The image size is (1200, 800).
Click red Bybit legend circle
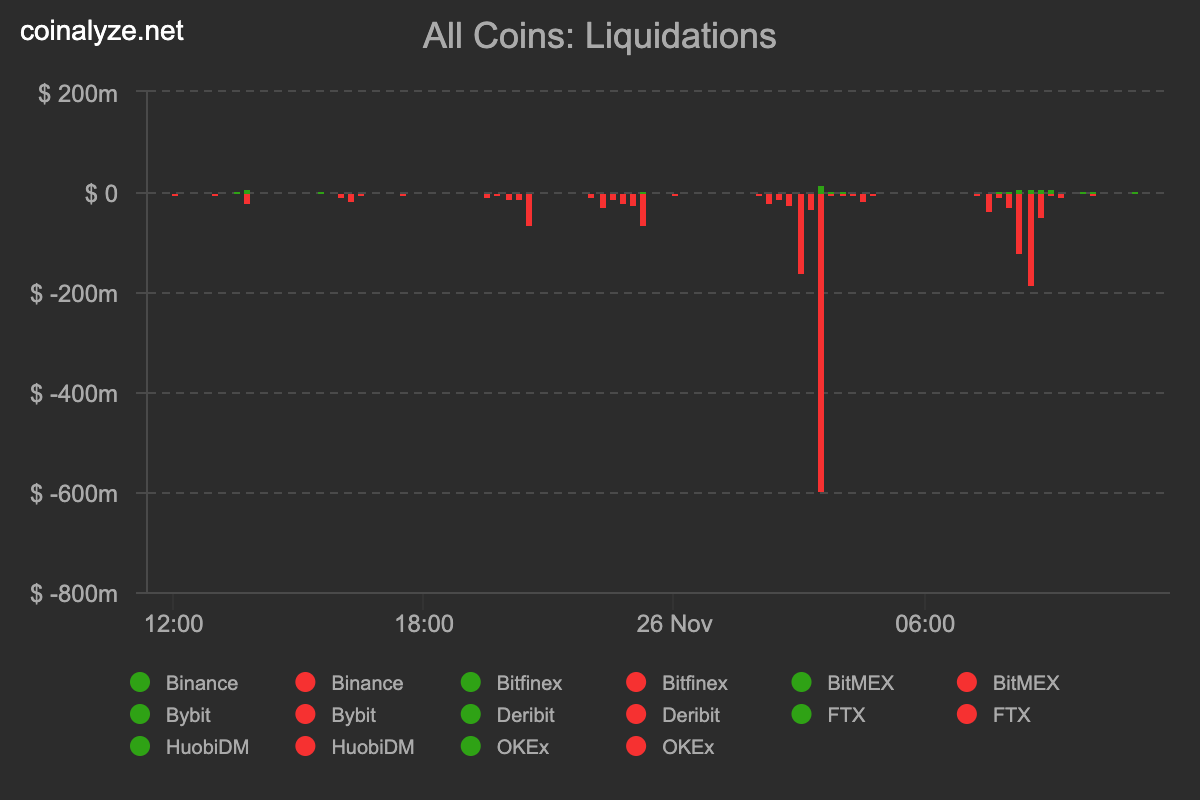tap(305, 715)
